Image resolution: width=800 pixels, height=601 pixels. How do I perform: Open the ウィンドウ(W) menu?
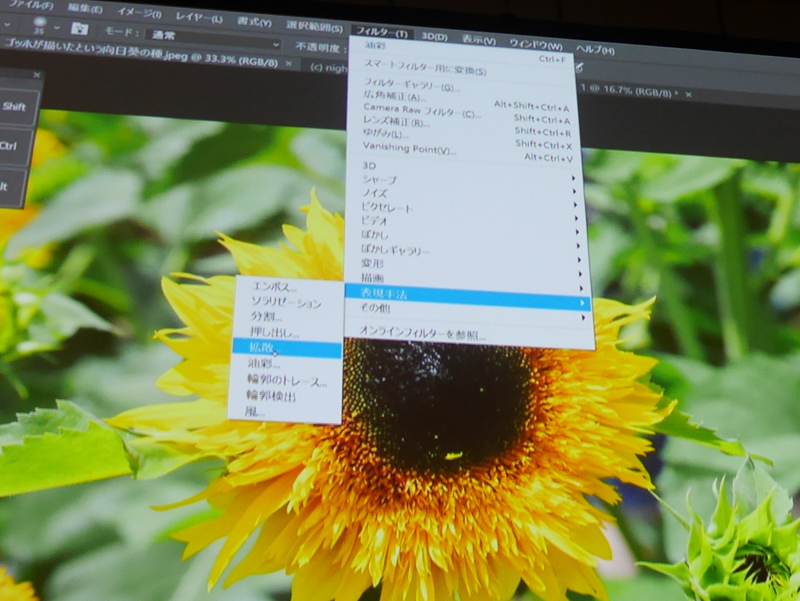pyautogui.click(x=536, y=45)
